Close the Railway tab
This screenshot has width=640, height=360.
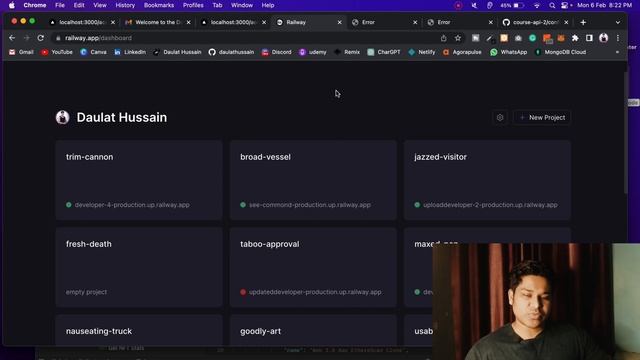pyautogui.click(x=340, y=22)
